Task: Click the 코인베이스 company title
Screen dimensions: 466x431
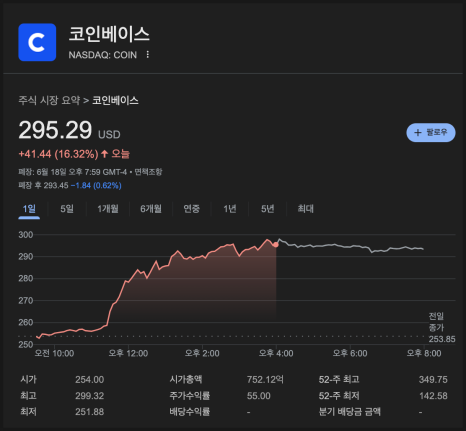Action: point(109,34)
